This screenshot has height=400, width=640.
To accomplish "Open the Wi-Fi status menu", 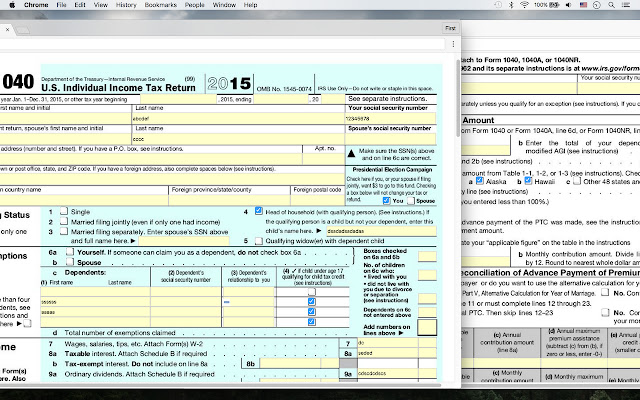I will point(524,5).
